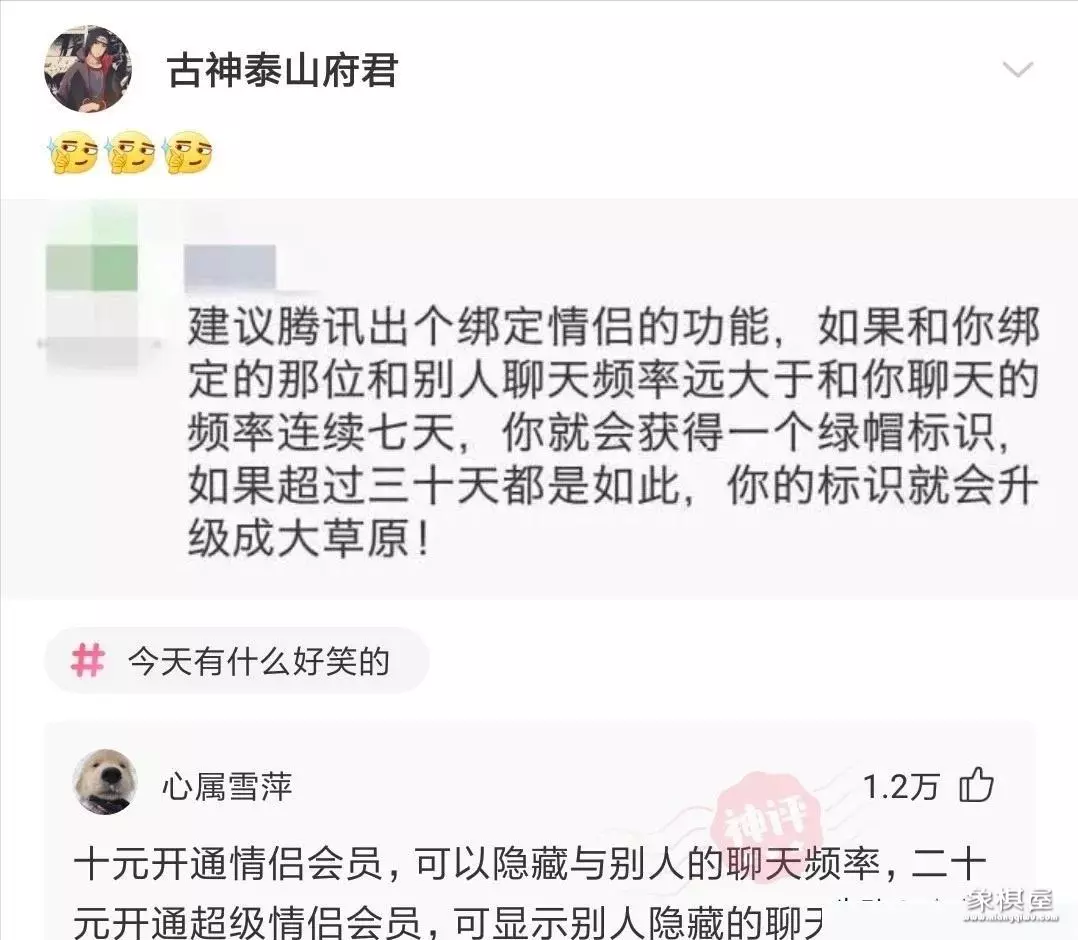Click the second thinking emoji
1078x940 pixels.
click(130, 152)
